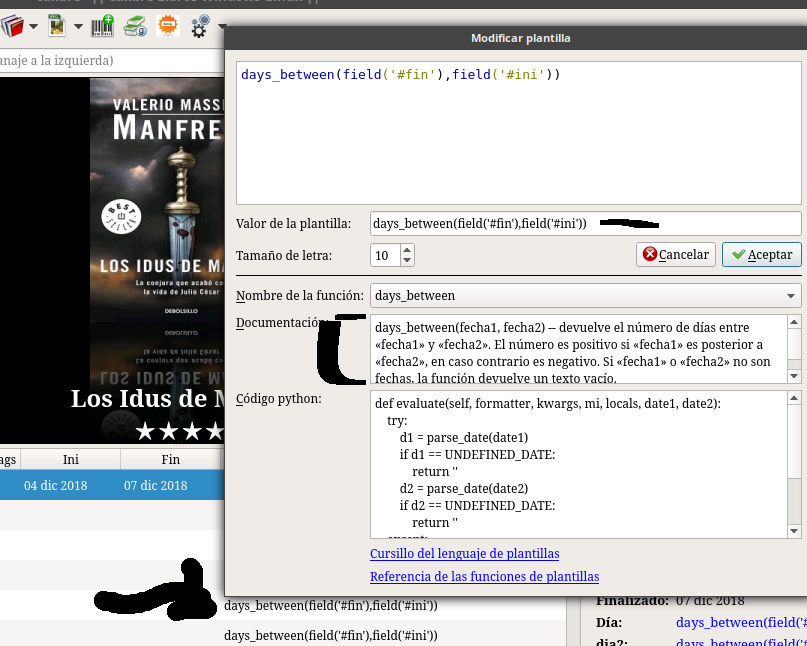
Task: Click the Goodreads sync green books icon
Action: (x=135, y=26)
